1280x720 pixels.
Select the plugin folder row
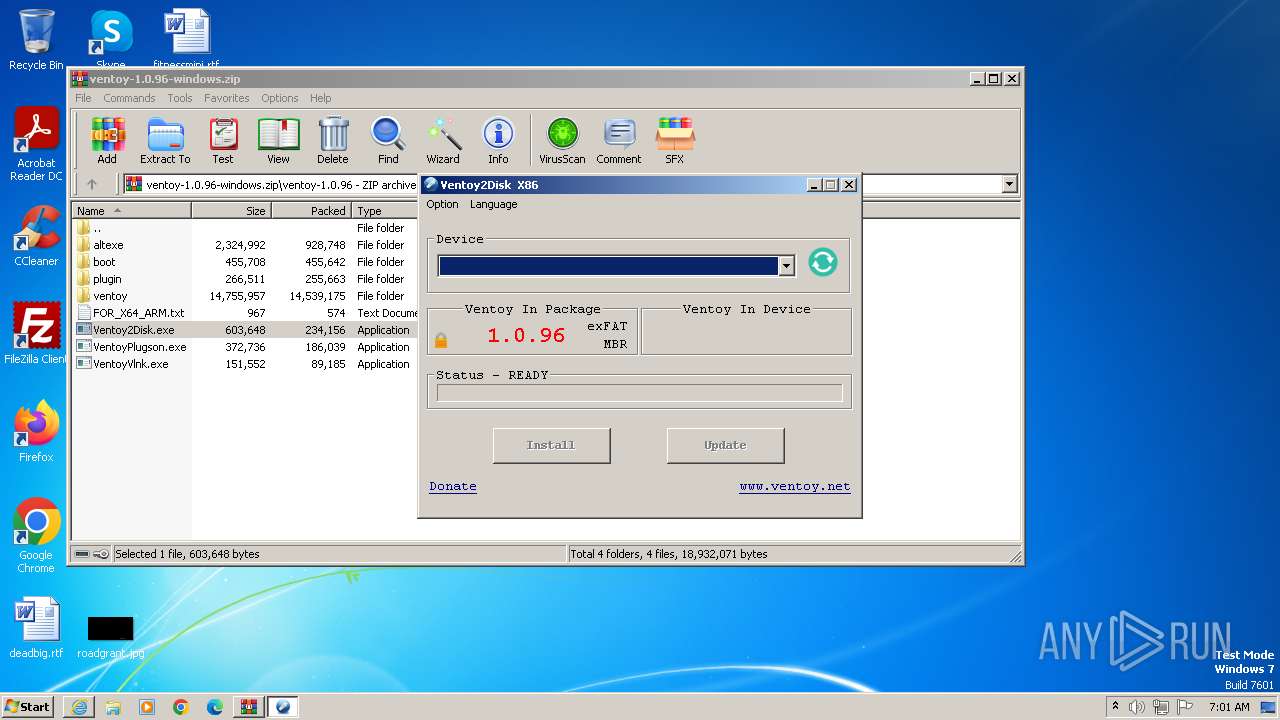245,279
